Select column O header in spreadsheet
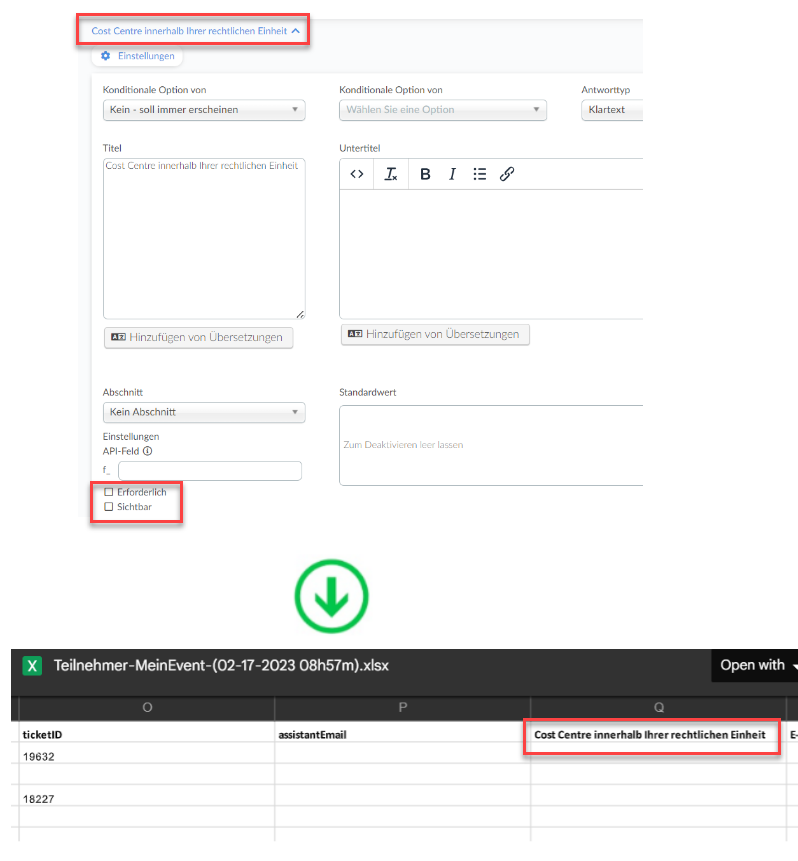 (x=147, y=708)
